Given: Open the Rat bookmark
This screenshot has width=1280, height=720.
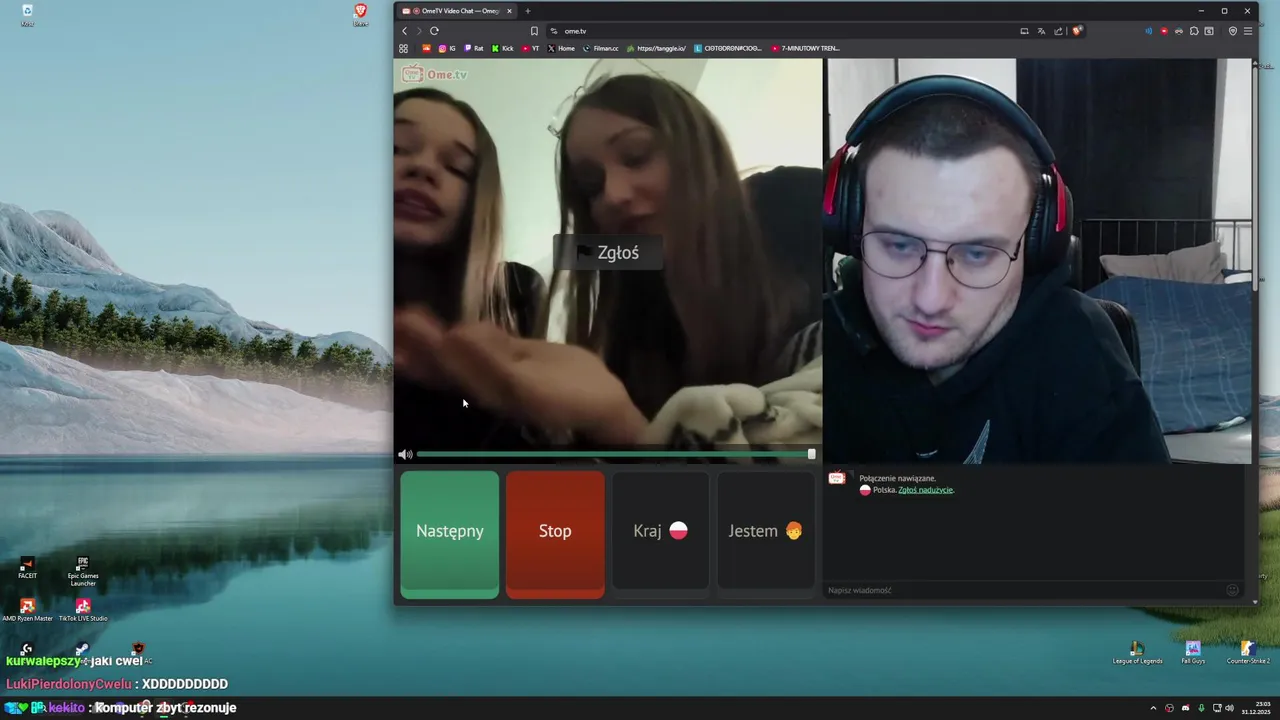Looking at the screenshot, I should (474, 48).
